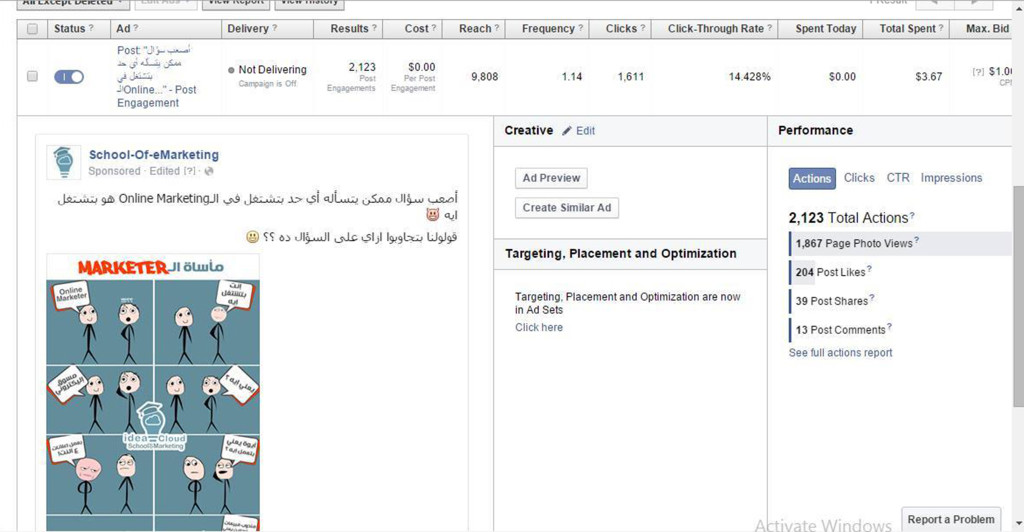Click the Edit link next to Creative
The height and width of the screenshot is (532, 1024).
coord(585,131)
